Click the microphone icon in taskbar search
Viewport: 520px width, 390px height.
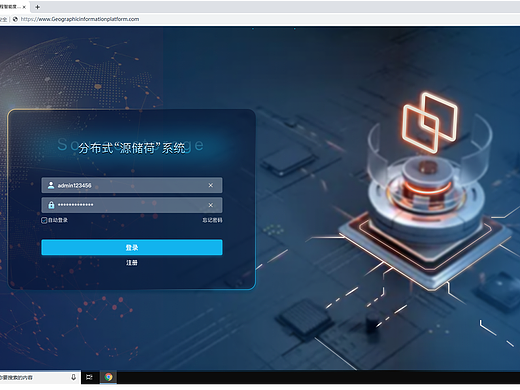tap(73, 377)
